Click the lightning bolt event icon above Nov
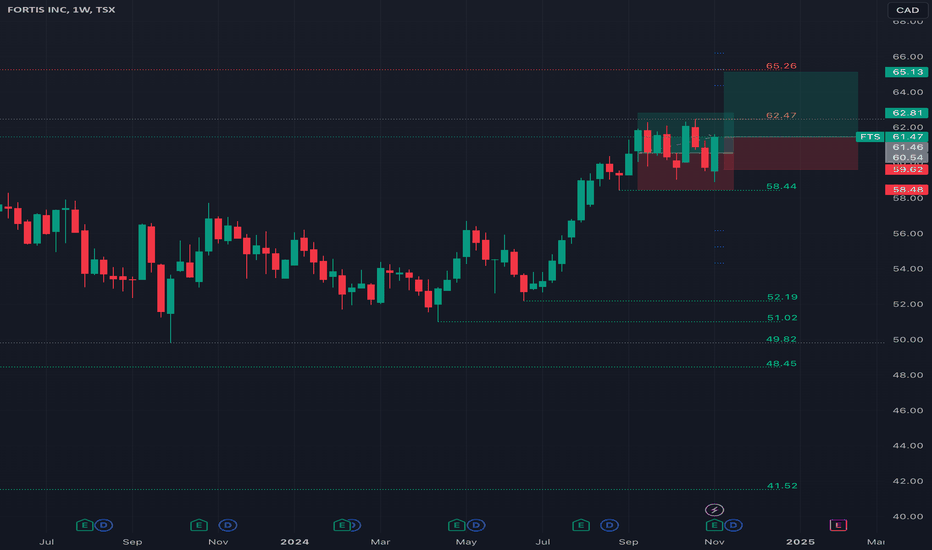932x550 pixels. (x=714, y=510)
